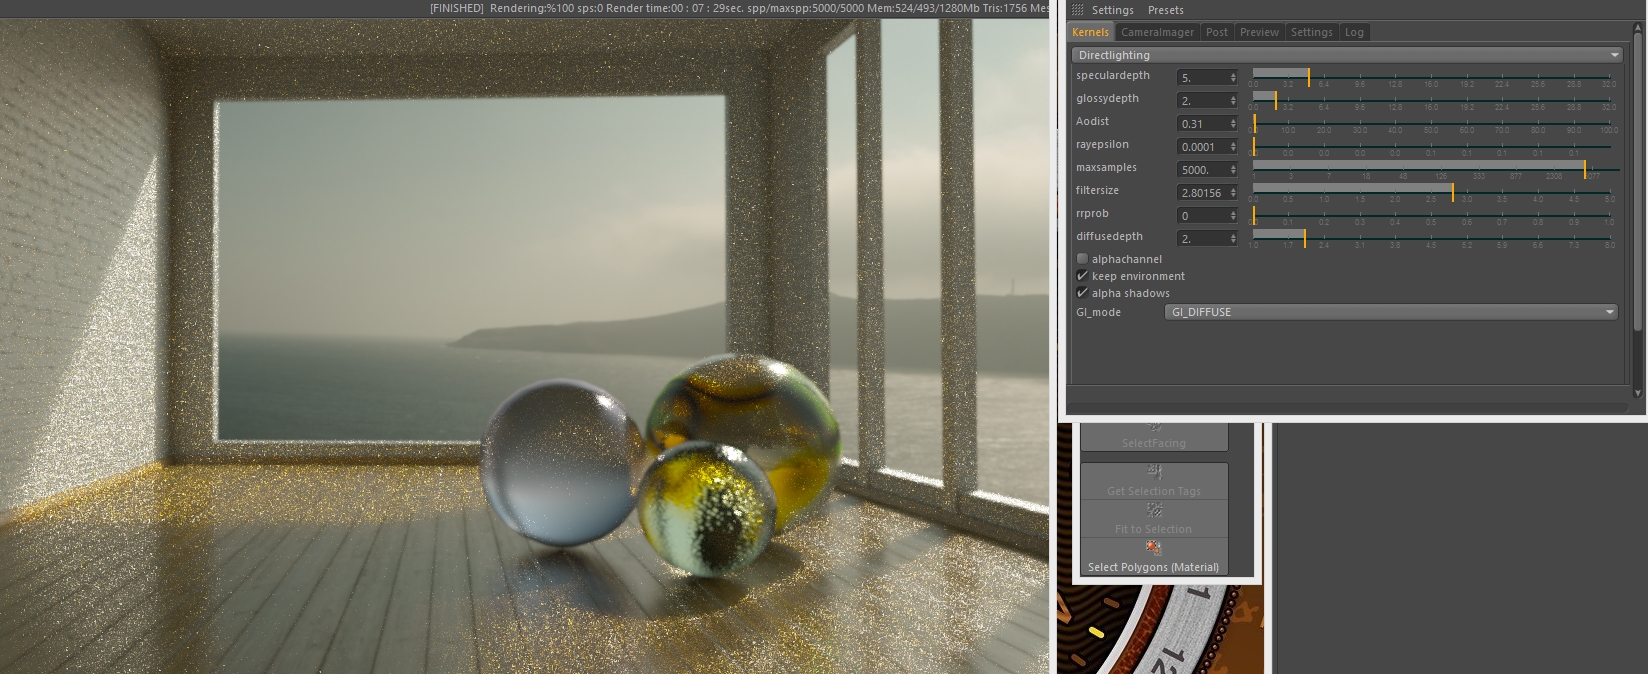Switch to the Post tab
This screenshot has width=1648, height=674.
1217,32
